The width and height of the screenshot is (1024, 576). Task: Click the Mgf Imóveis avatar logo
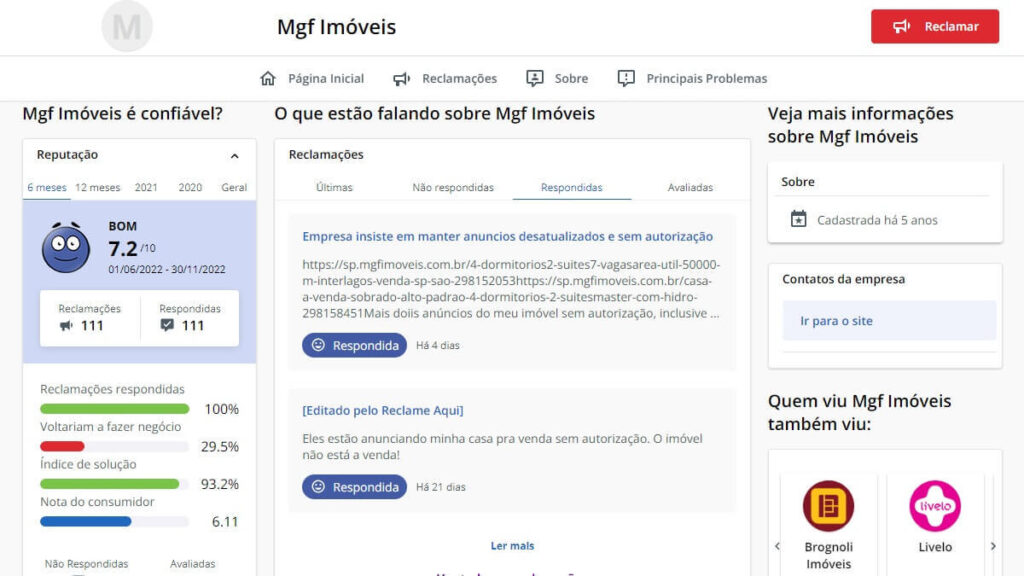[127, 26]
